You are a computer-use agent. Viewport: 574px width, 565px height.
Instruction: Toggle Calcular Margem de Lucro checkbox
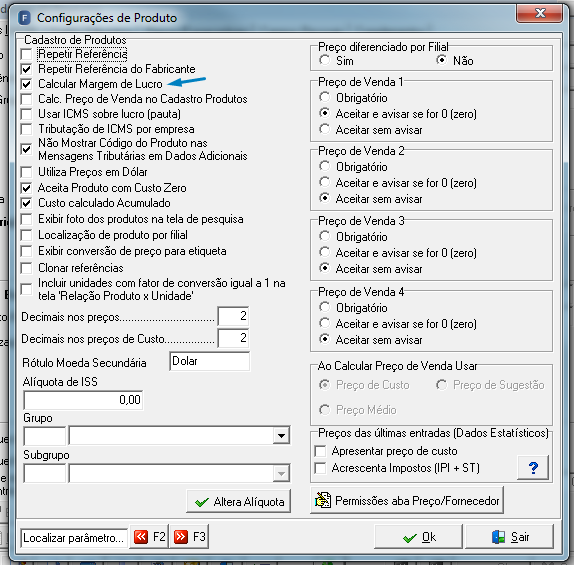[x=26, y=84]
